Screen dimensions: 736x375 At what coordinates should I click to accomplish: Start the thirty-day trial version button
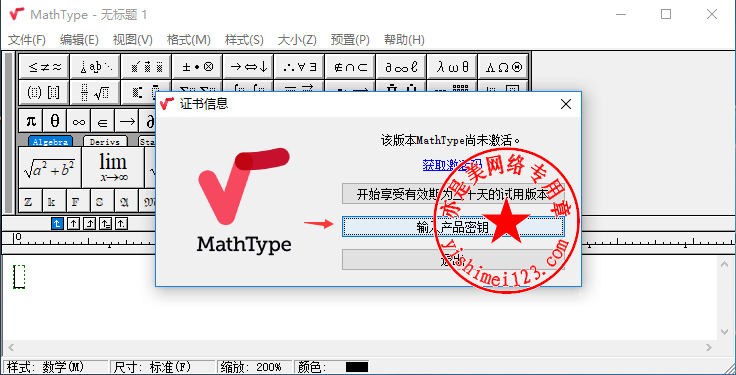tap(453, 194)
